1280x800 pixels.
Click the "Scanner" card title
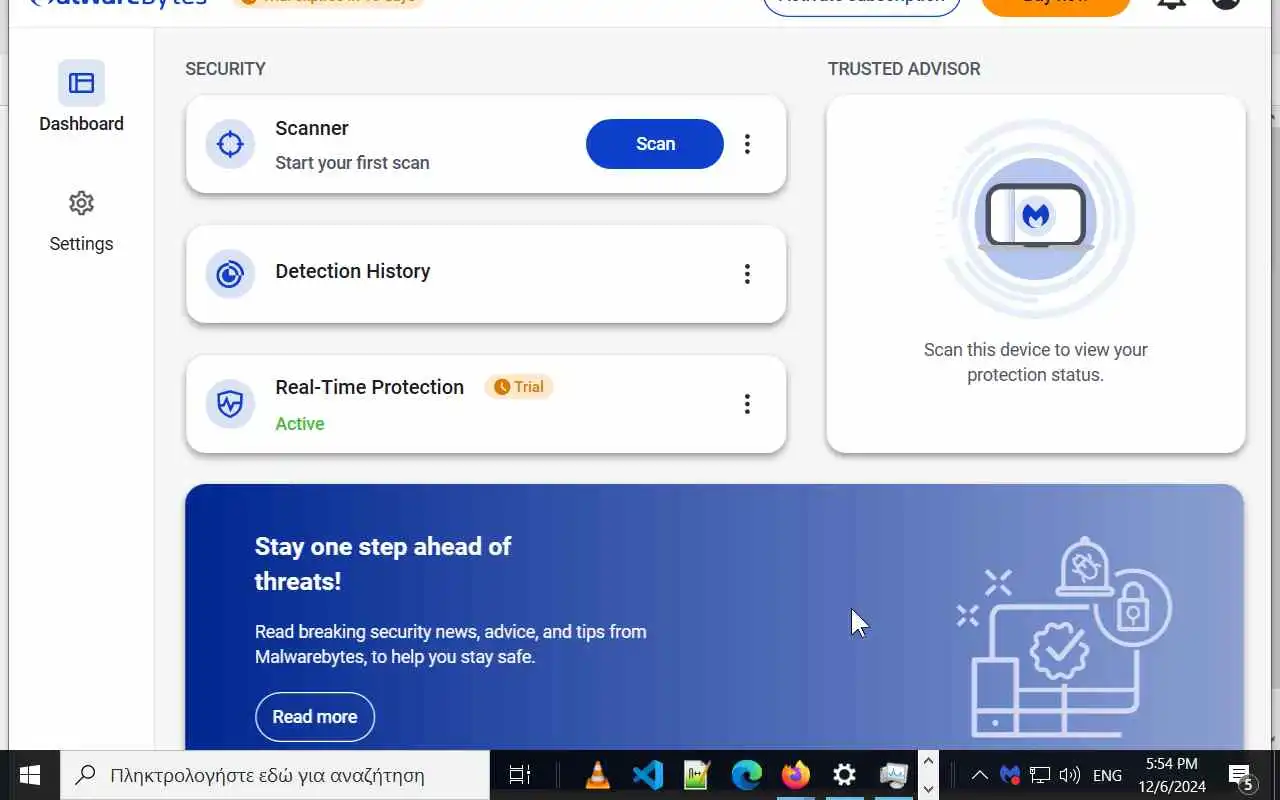(x=312, y=128)
